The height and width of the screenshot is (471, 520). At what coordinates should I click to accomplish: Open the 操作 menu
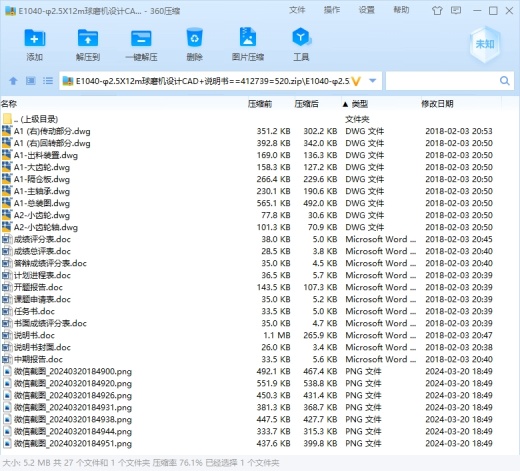pos(332,10)
